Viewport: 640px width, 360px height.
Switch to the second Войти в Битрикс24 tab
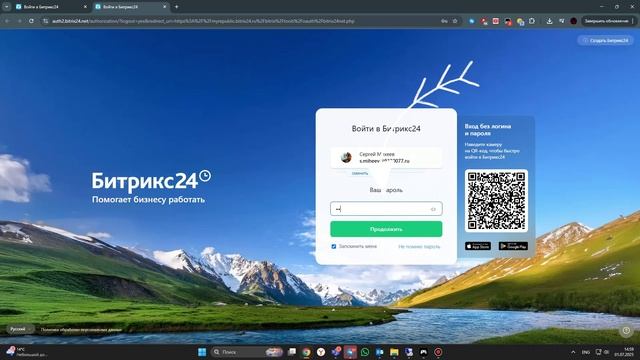131,7
